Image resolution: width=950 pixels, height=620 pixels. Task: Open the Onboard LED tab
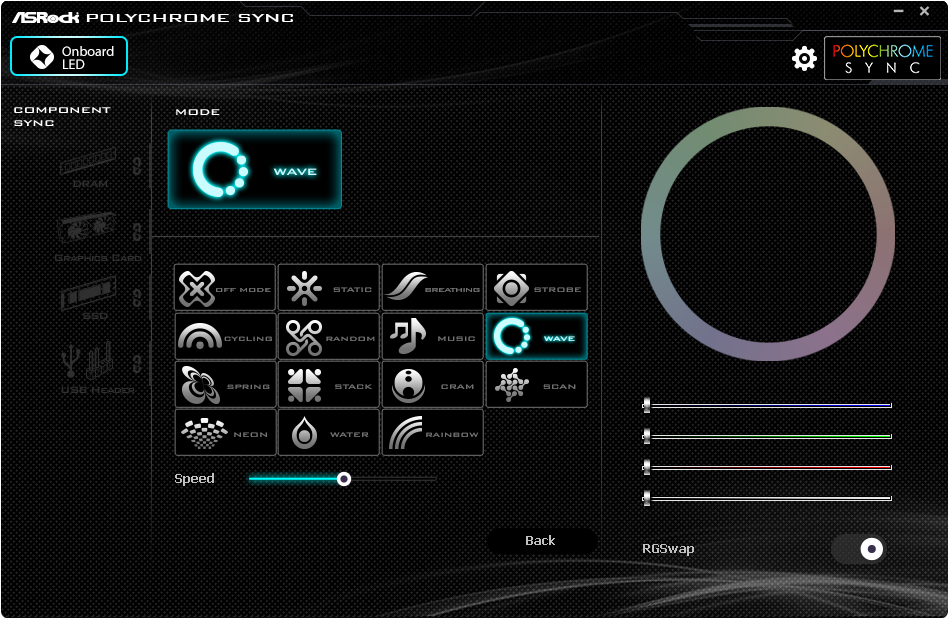[x=69, y=56]
